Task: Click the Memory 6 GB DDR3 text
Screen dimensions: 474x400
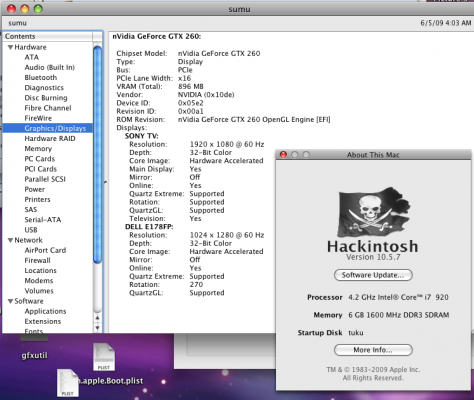Action: (399, 315)
